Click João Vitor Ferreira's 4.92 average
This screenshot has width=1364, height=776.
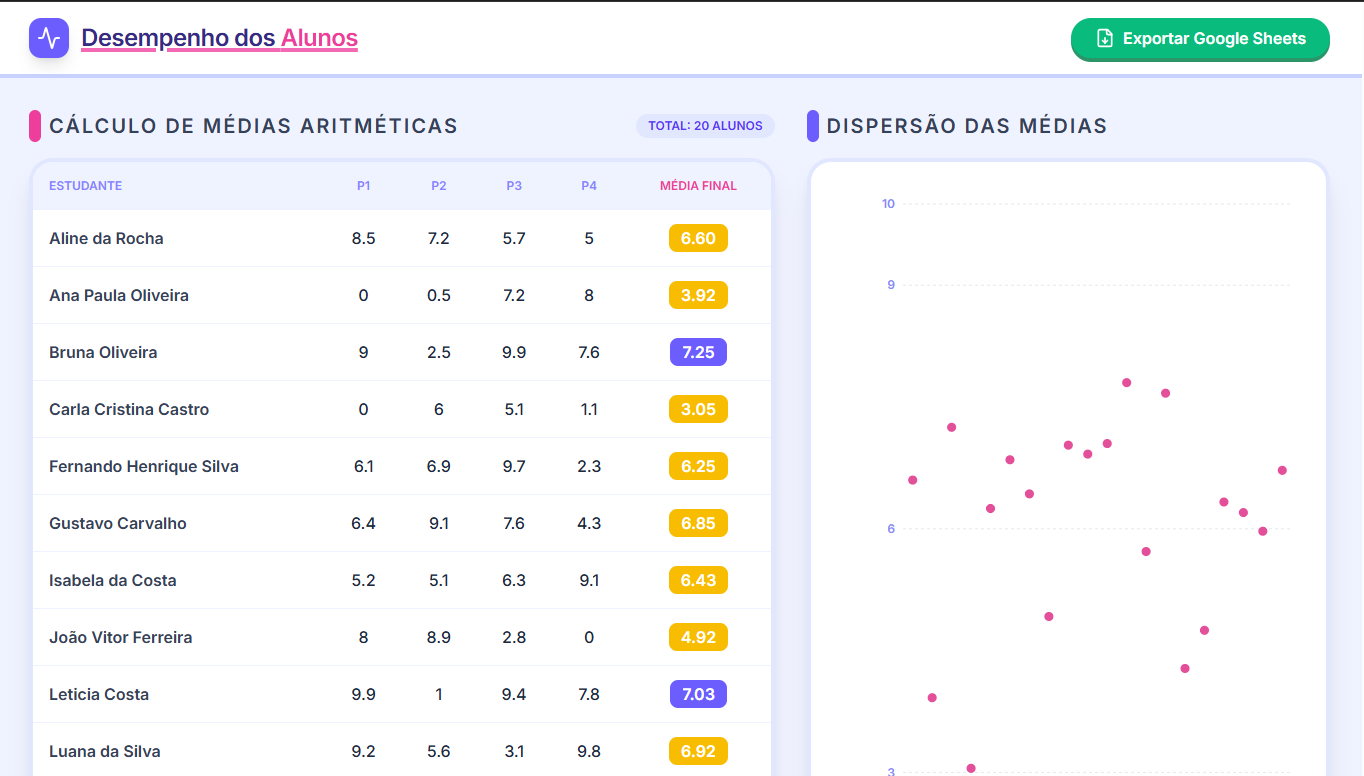tap(698, 637)
